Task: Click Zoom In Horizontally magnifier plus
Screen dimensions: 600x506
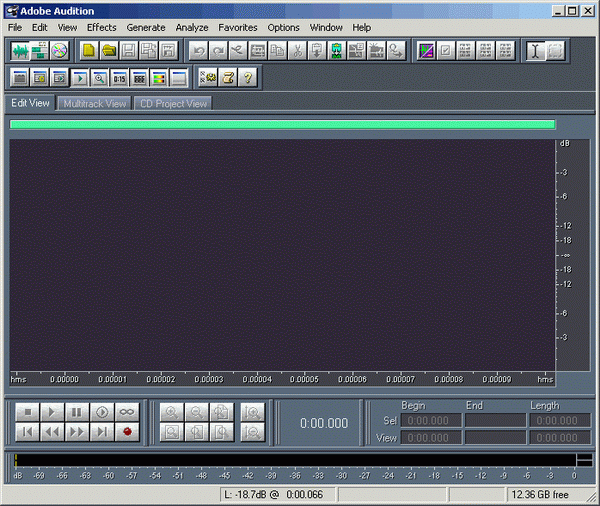Action: tap(171, 412)
